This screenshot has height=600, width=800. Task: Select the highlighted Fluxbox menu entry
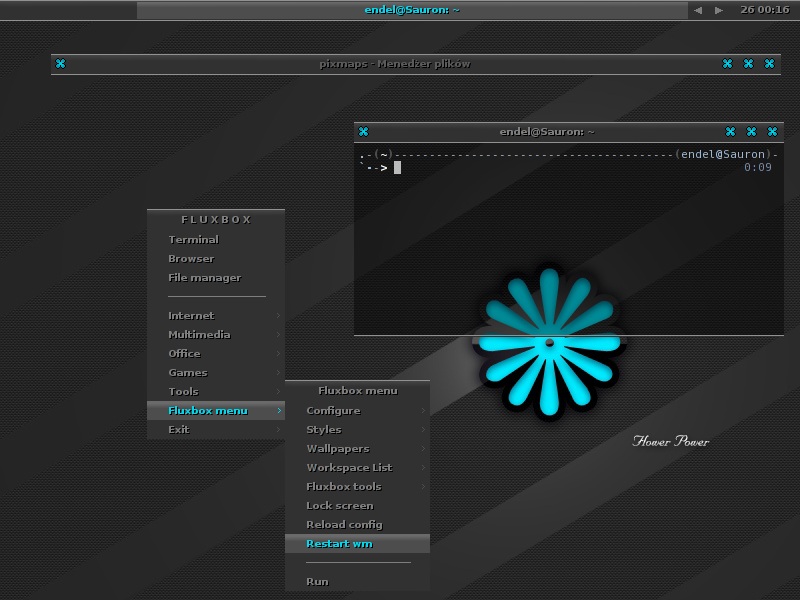click(216, 411)
